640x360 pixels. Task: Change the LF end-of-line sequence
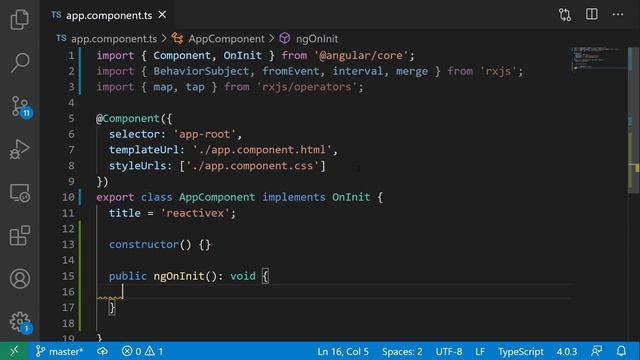480,351
